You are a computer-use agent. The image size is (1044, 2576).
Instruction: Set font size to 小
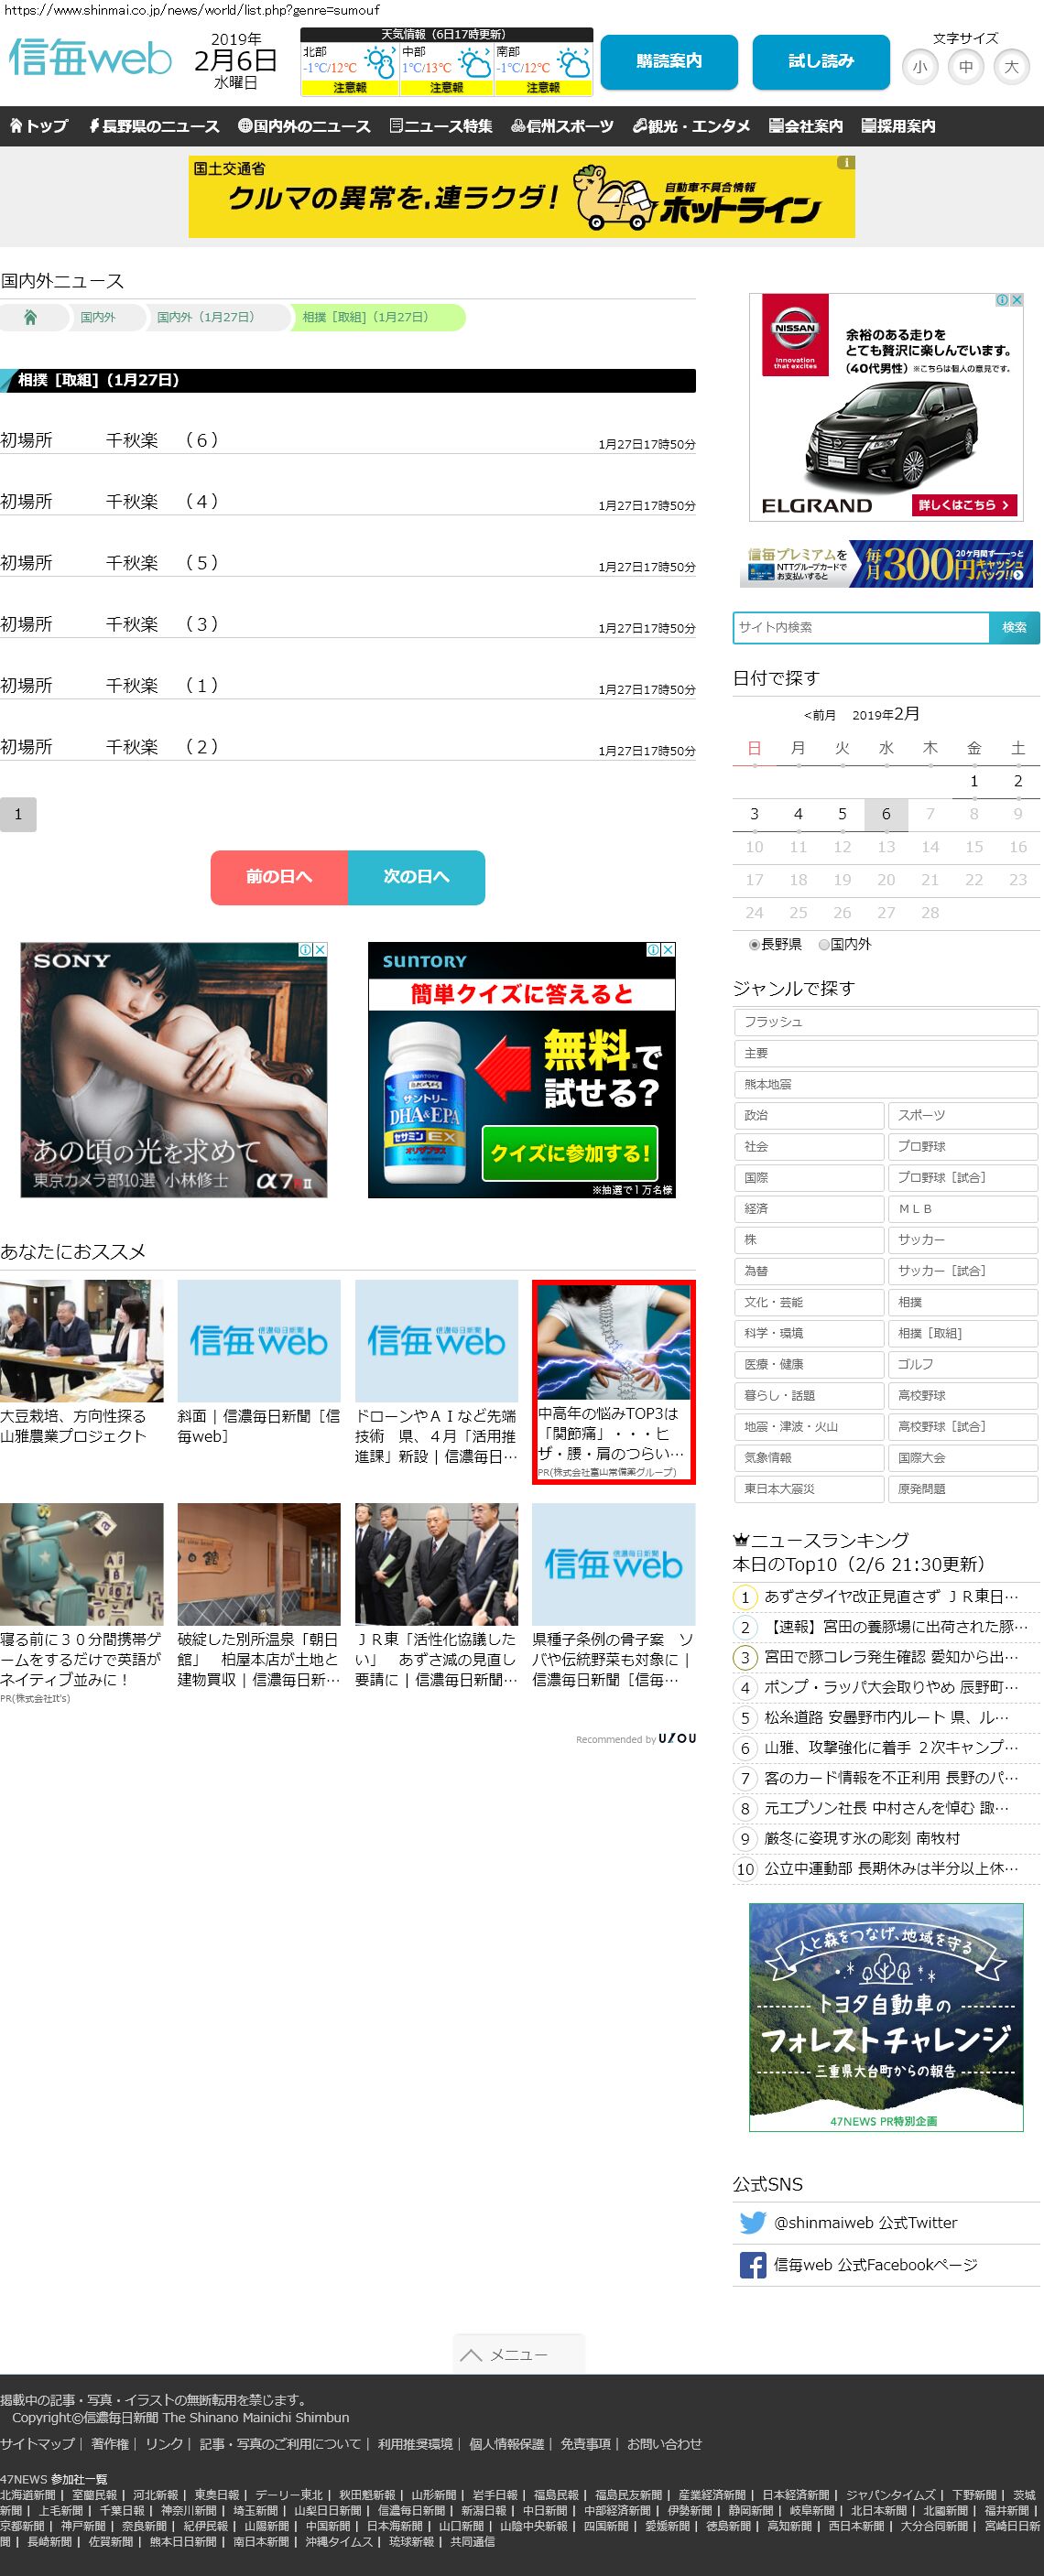(919, 67)
